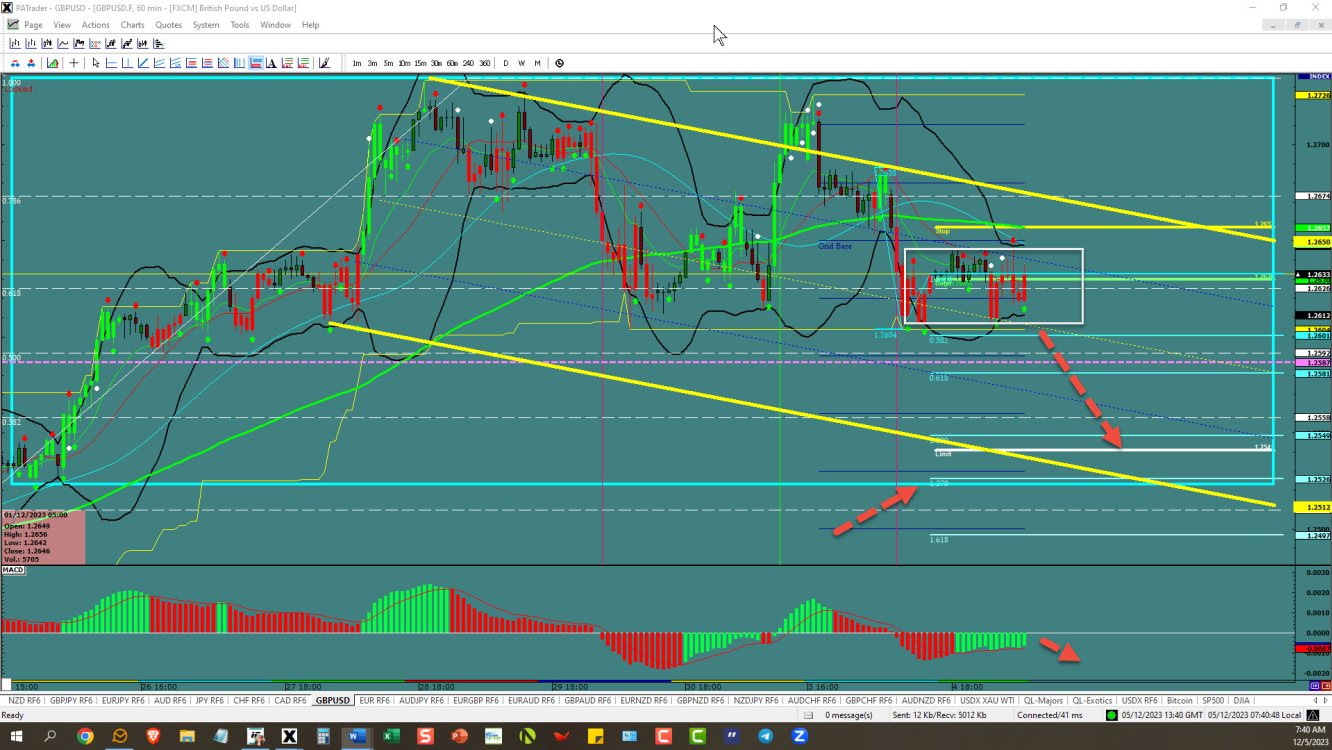
Task: Switch to the DJIA tab
Action: [x=1241, y=700]
